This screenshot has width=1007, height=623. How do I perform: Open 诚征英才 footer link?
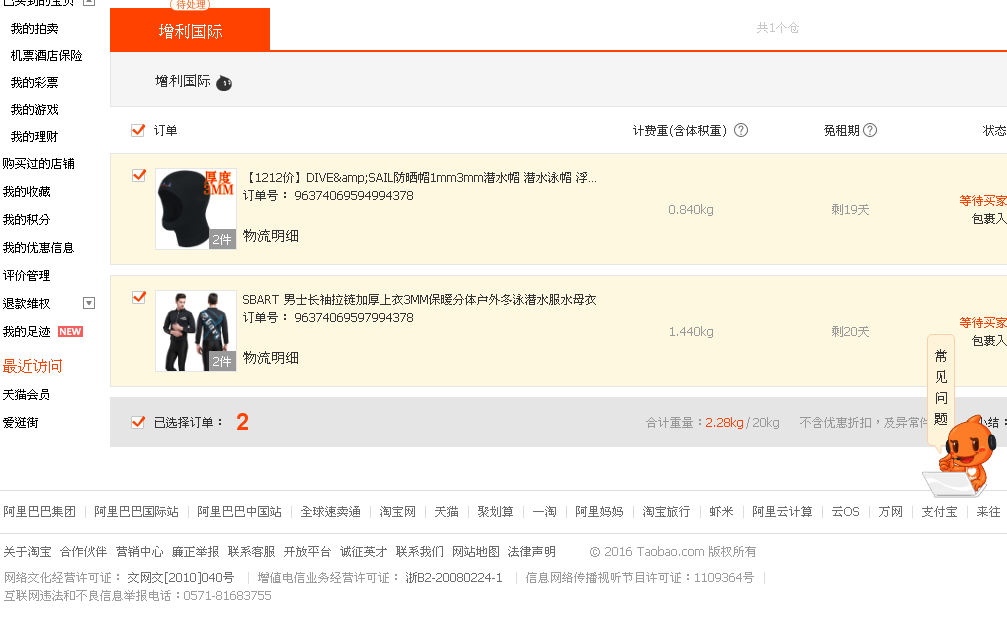click(363, 552)
